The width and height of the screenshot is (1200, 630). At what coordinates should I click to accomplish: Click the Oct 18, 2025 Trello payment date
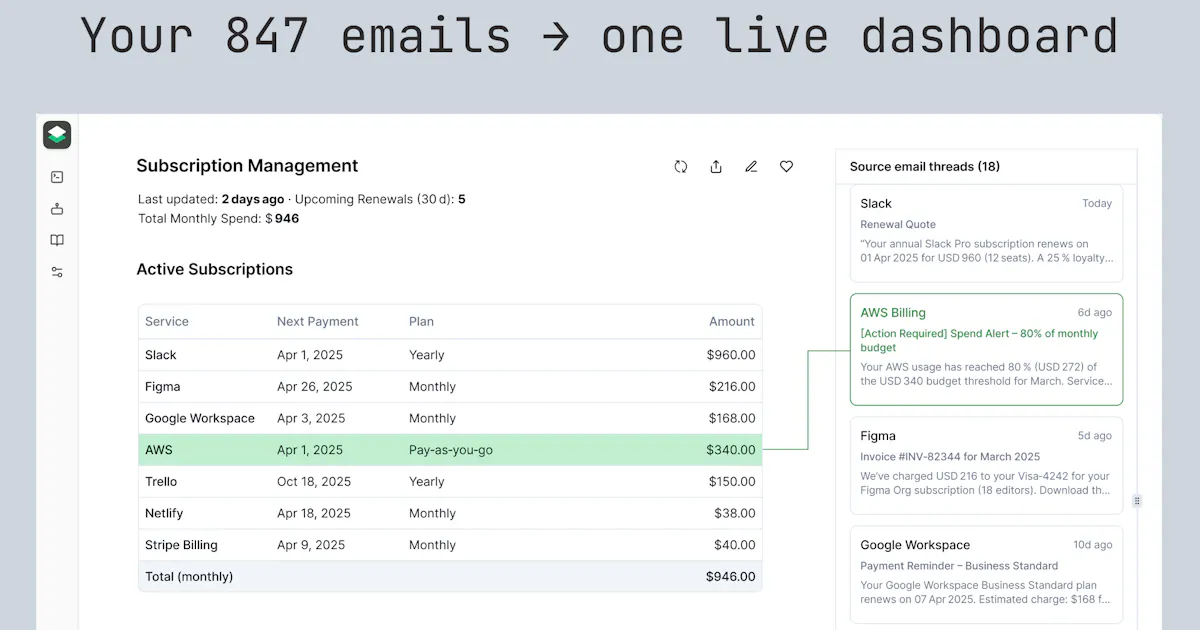pyautogui.click(x=314, y=482)
